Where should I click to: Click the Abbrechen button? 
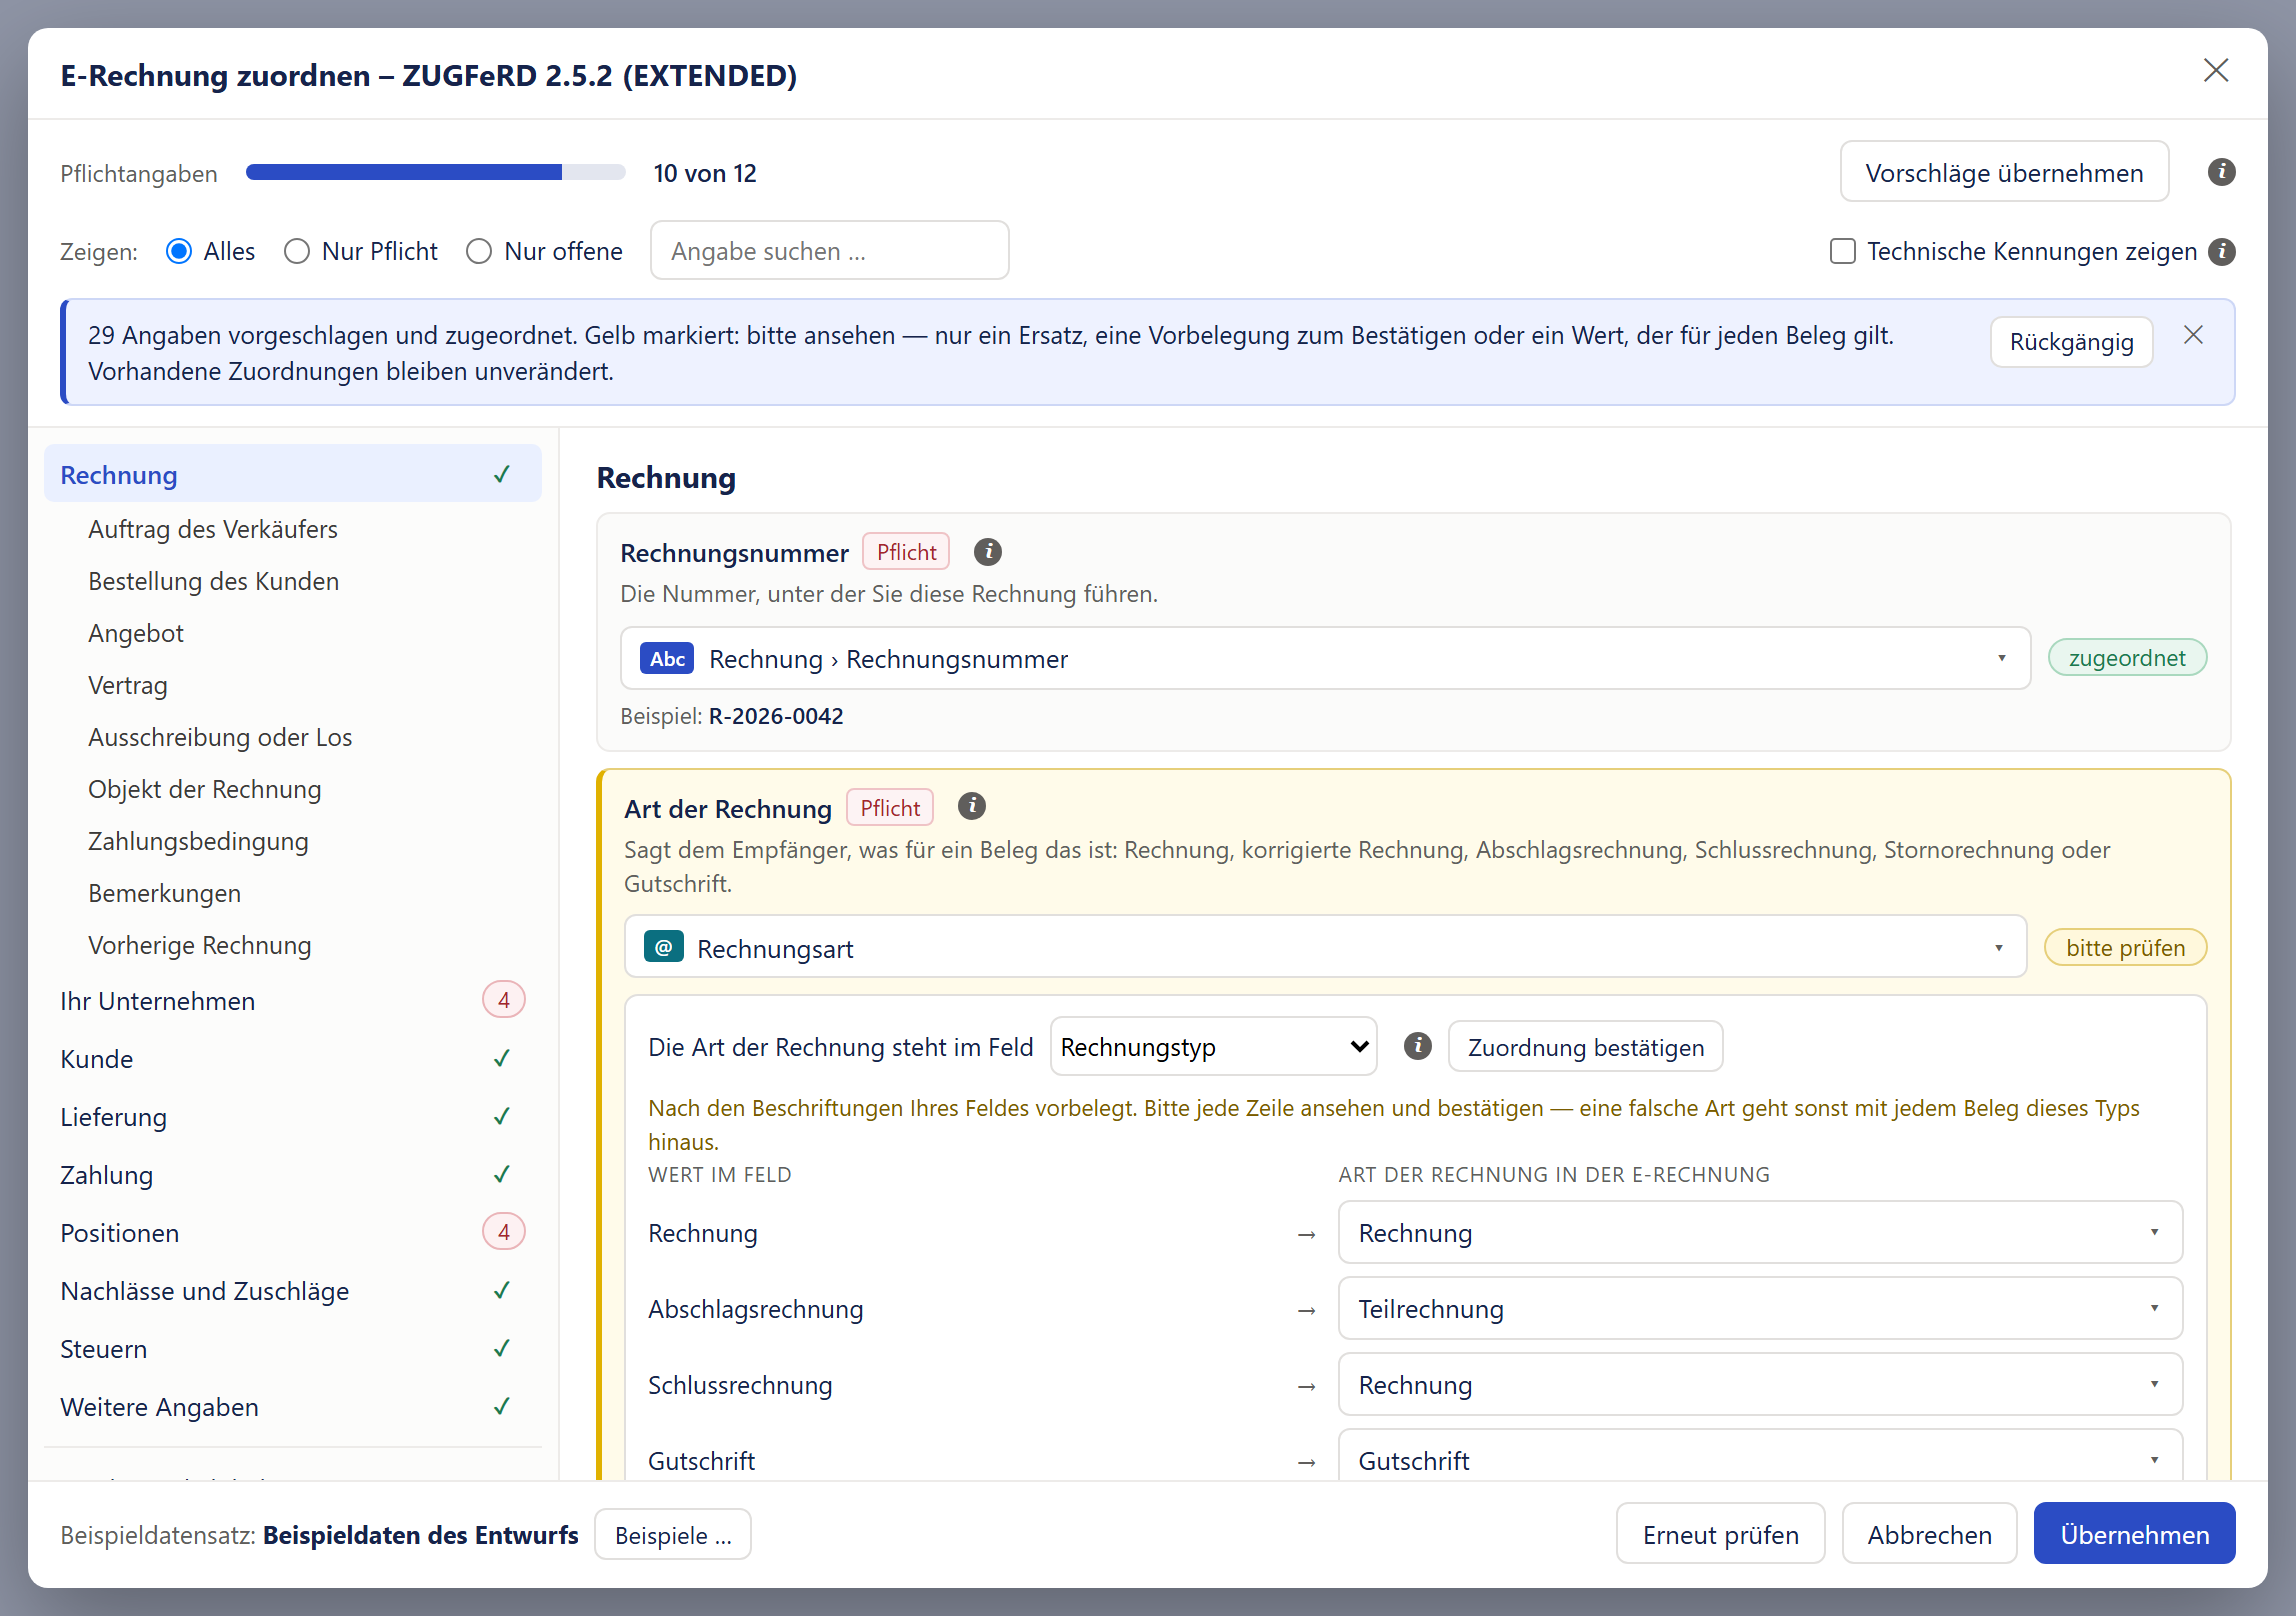click(x=1929, y=1534)
